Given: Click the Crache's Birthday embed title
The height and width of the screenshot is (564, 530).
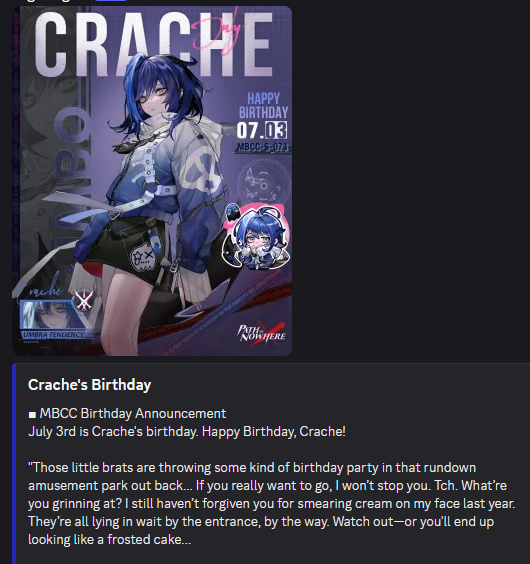Looking at the screenshot, I should point(90,385).
